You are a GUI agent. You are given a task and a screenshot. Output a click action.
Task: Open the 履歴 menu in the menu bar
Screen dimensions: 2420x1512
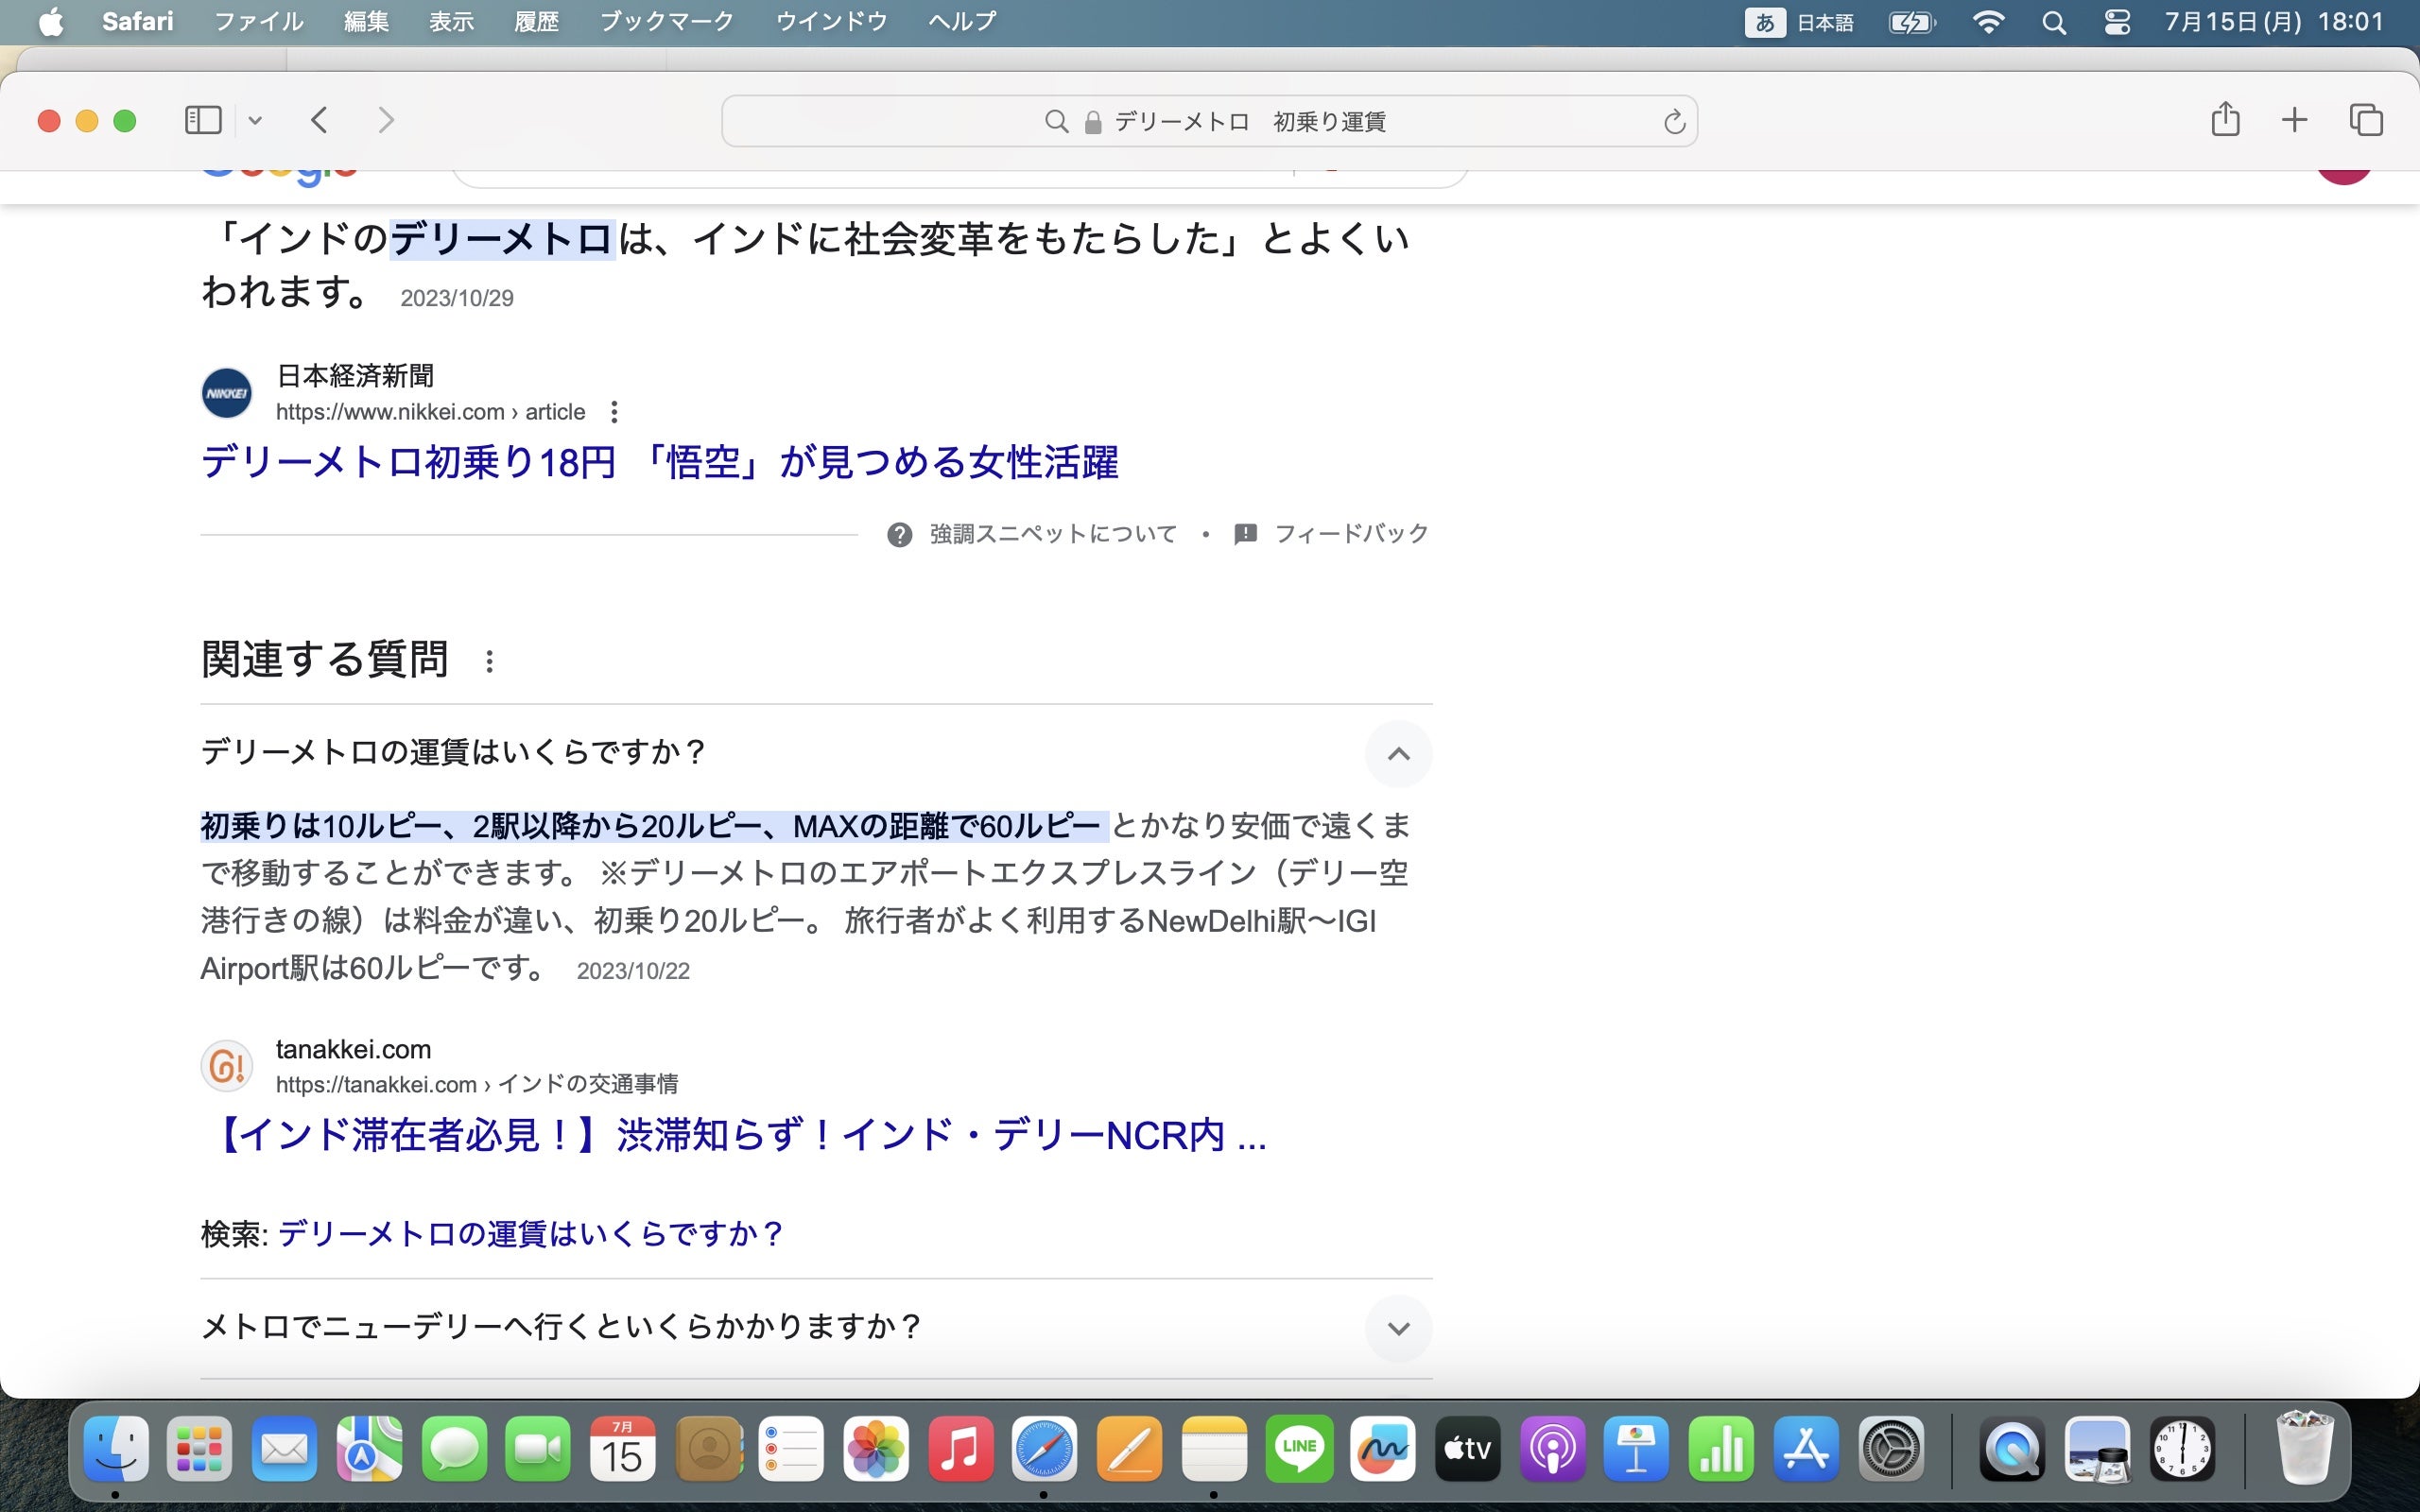click(536, 22)
